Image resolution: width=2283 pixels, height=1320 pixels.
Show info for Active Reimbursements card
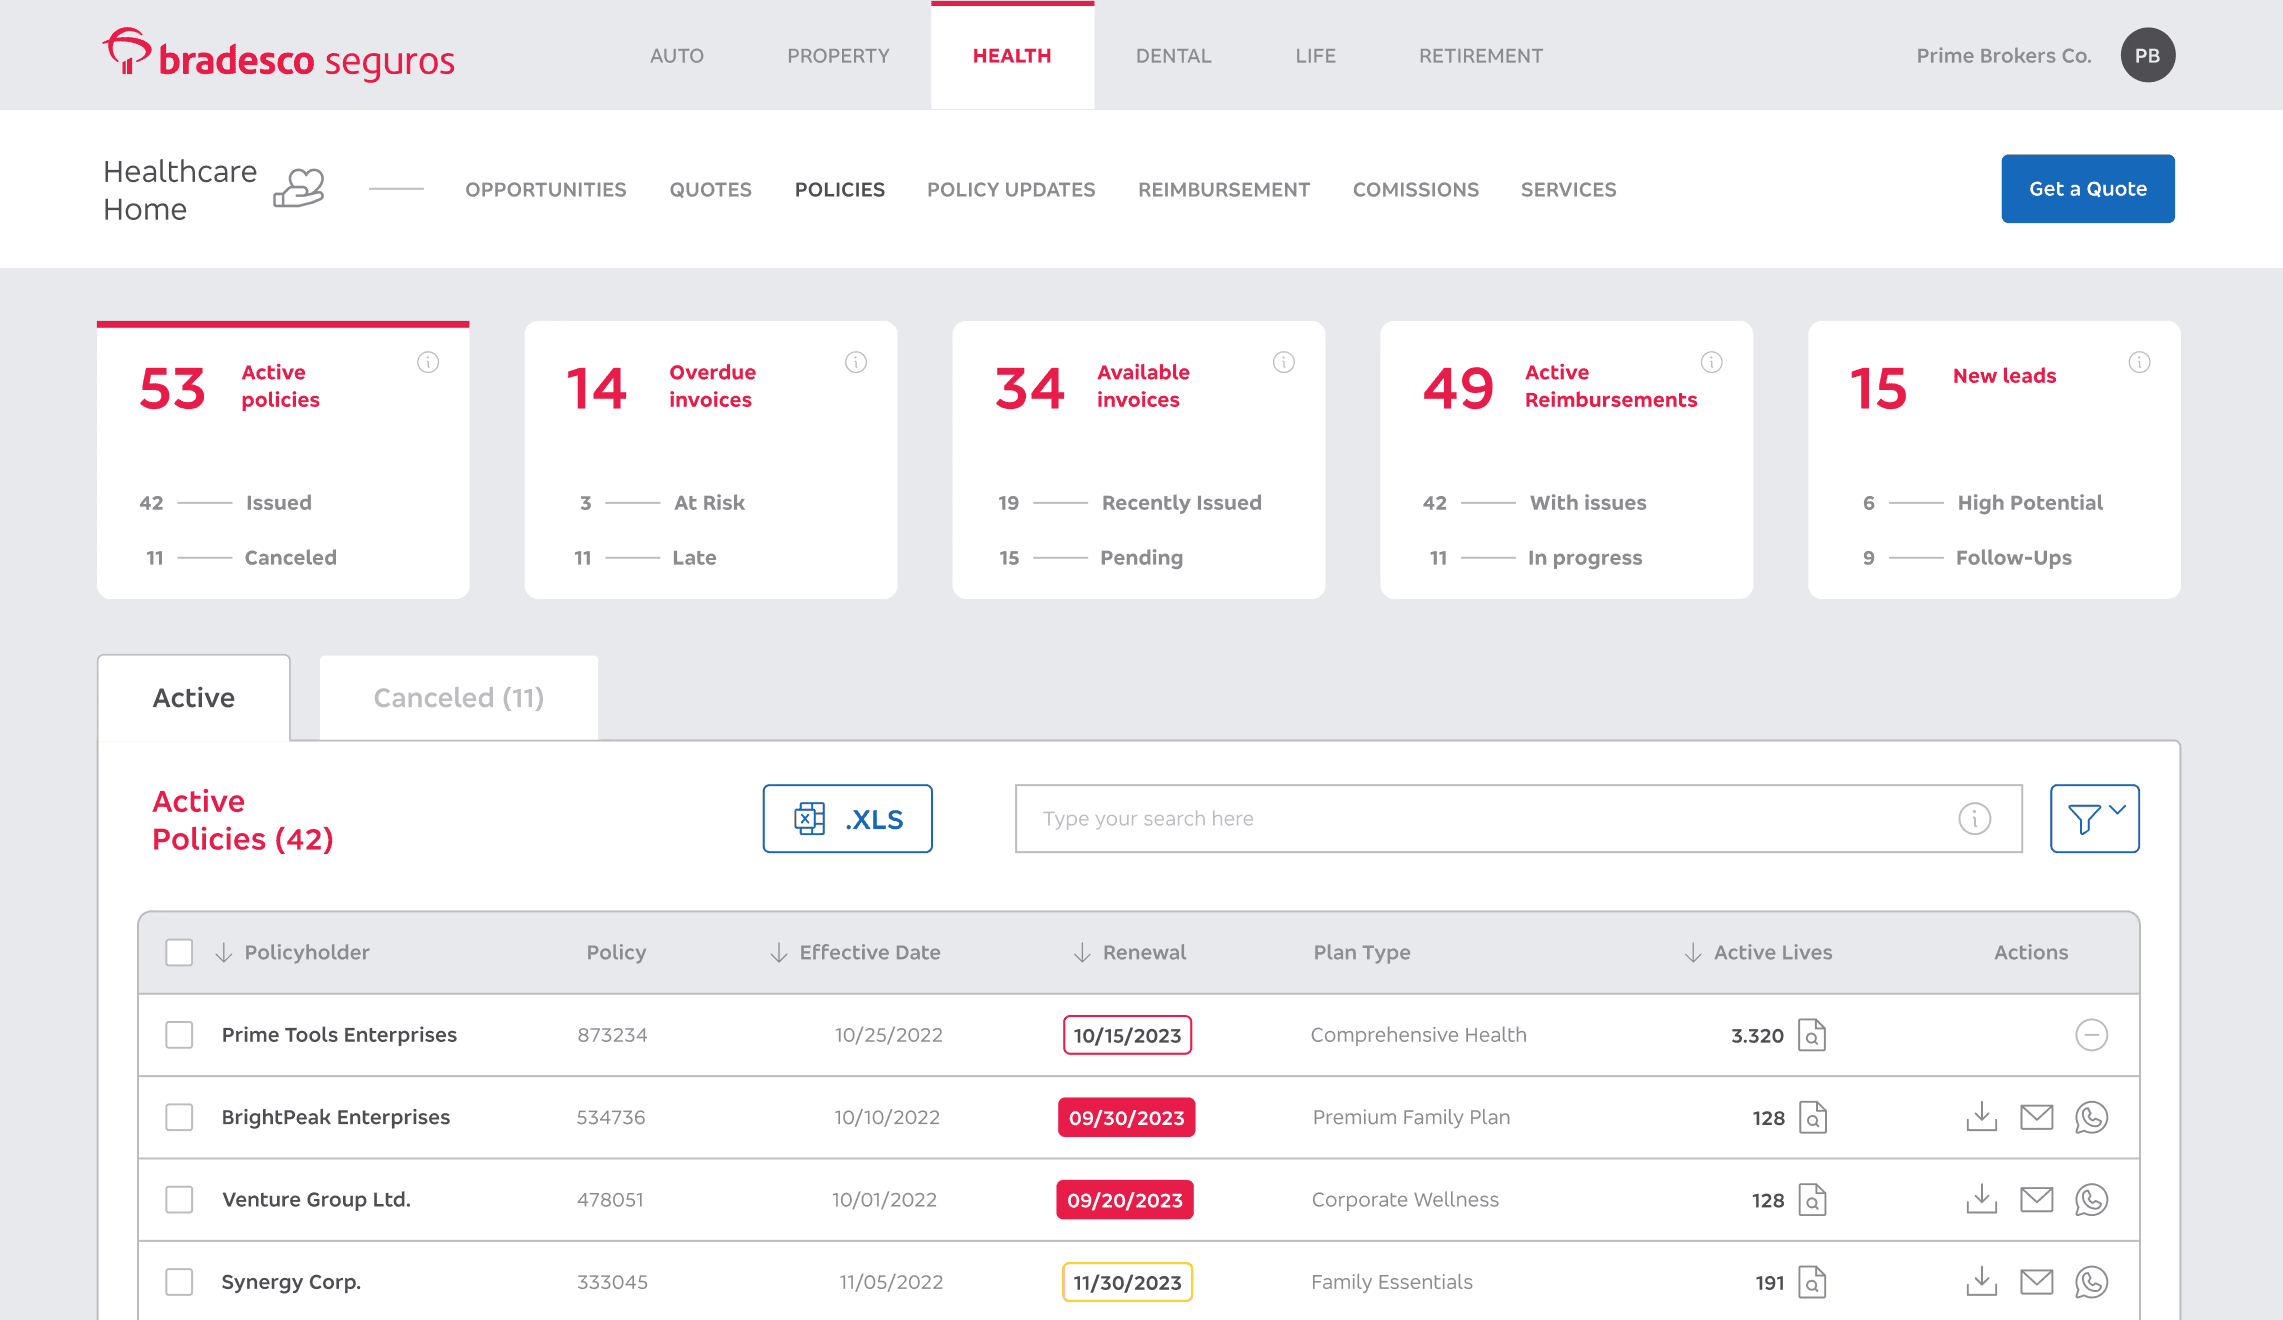[x=1712, y=362]
